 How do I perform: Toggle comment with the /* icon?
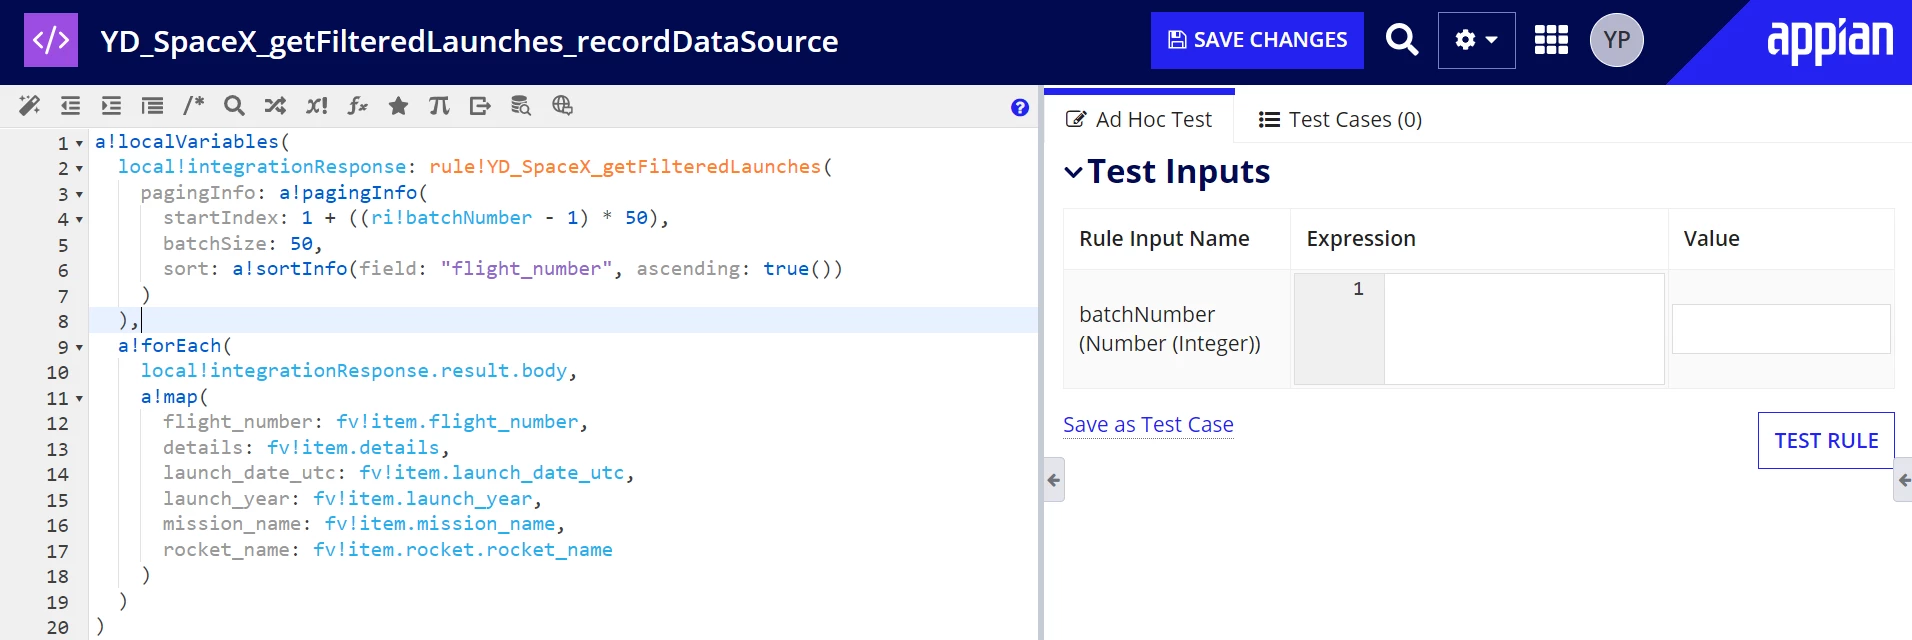pyautogui.click(x=193, y=105)
